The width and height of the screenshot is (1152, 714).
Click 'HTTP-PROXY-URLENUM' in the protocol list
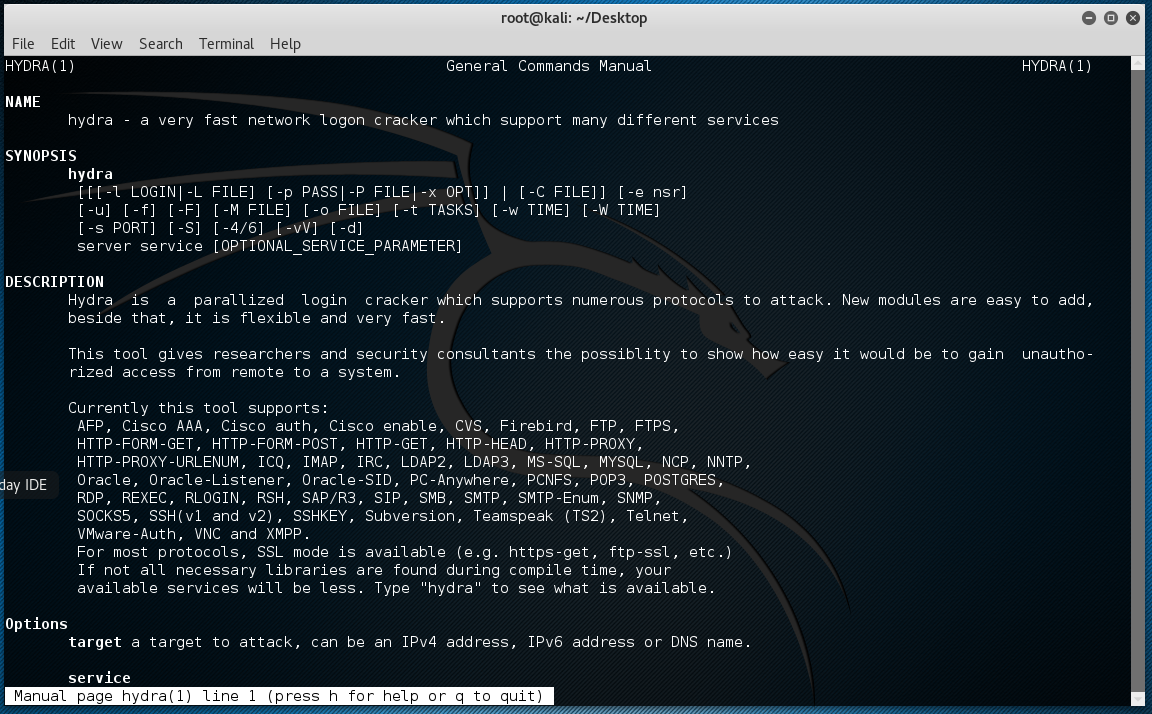click(x=158, y=462)
